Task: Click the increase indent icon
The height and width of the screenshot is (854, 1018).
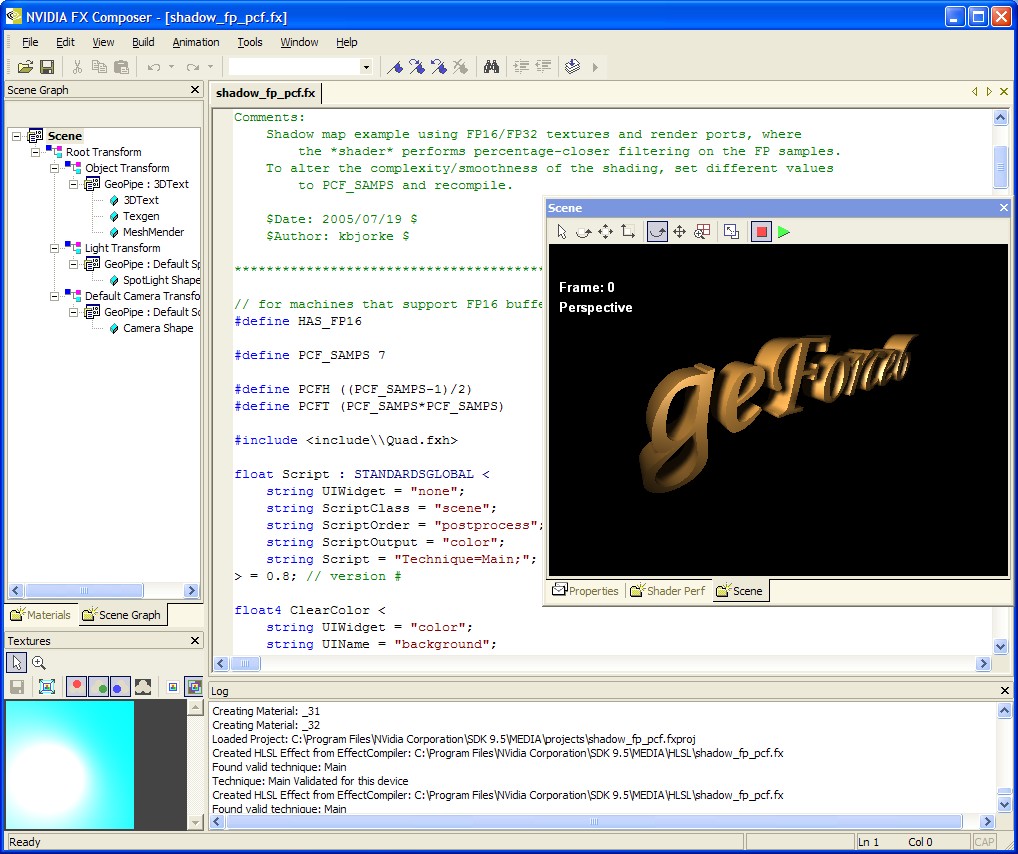Action: [x=521, y=67]
